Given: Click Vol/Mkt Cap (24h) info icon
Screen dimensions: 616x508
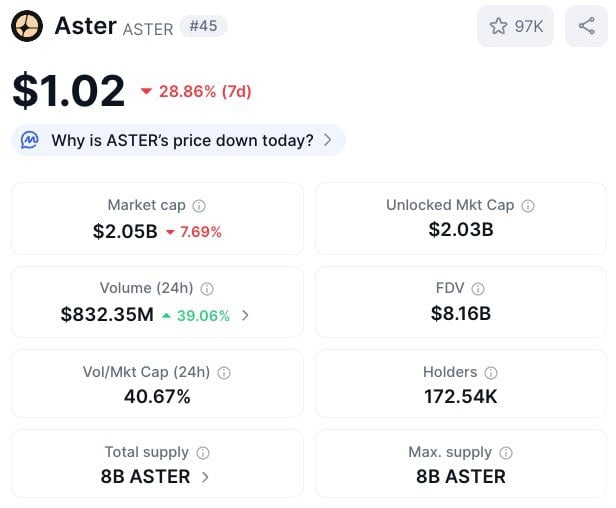Looking at the screenshot, I should (x=224, y=372).
